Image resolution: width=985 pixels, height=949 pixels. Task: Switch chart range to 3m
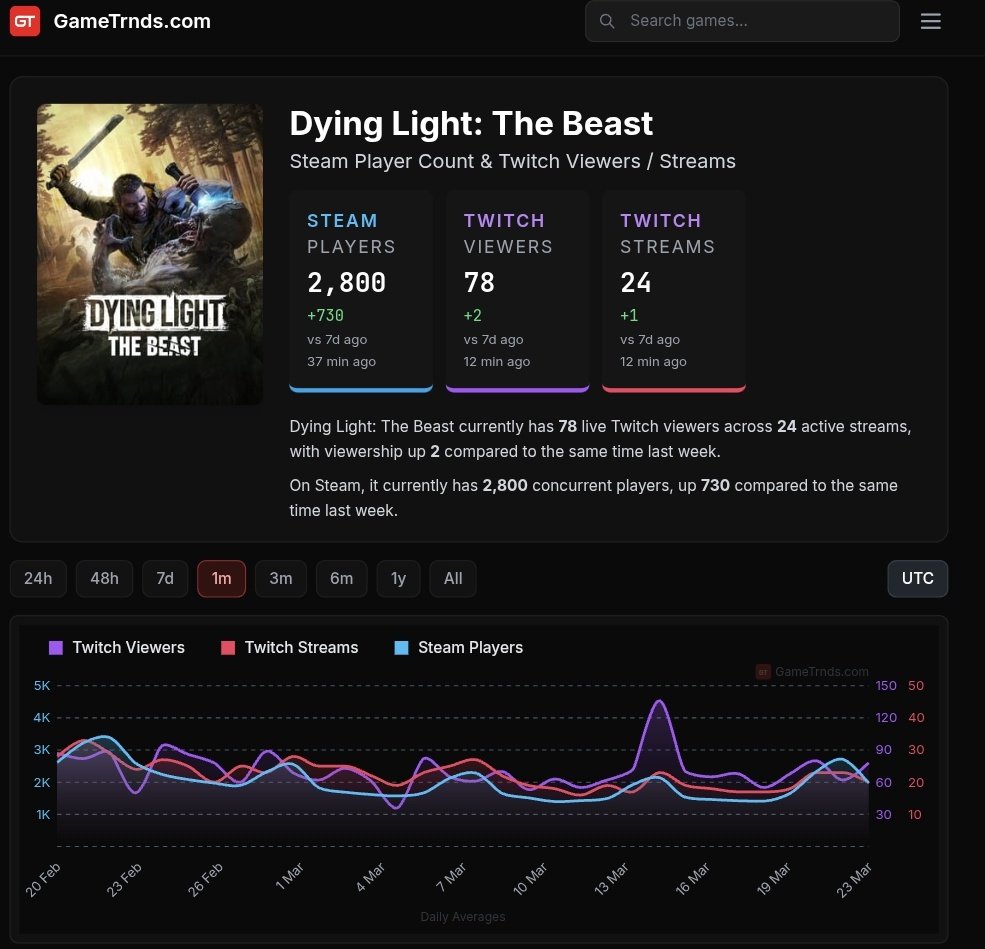pos(281,578)
